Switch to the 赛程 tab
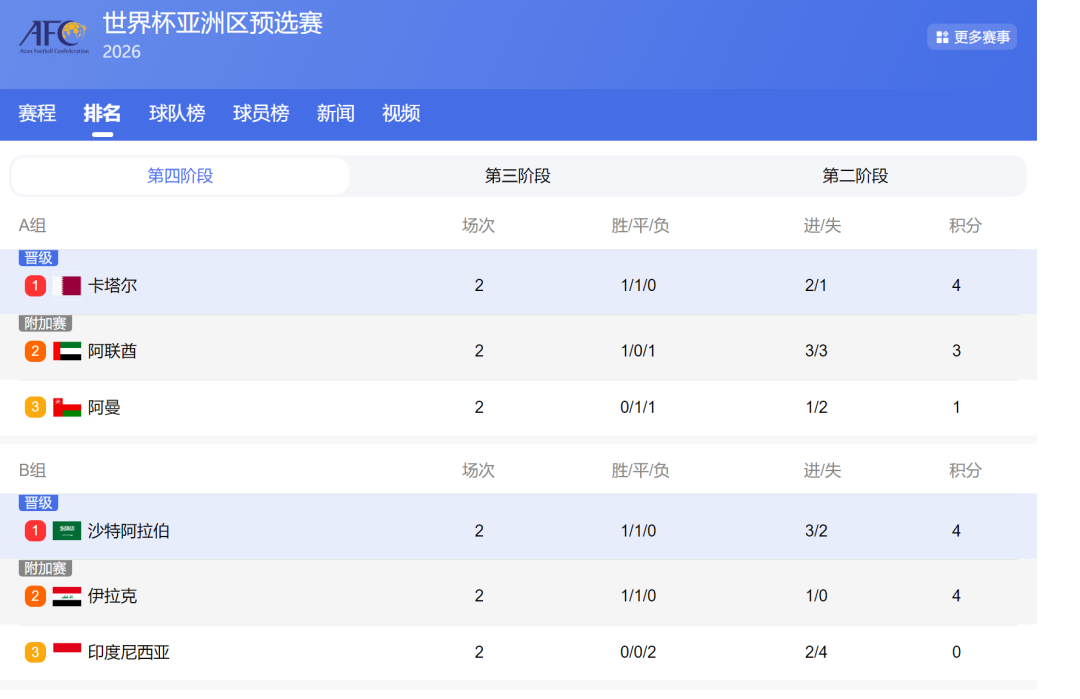This screenshot has height=699, width=1080. coord(37,114)
